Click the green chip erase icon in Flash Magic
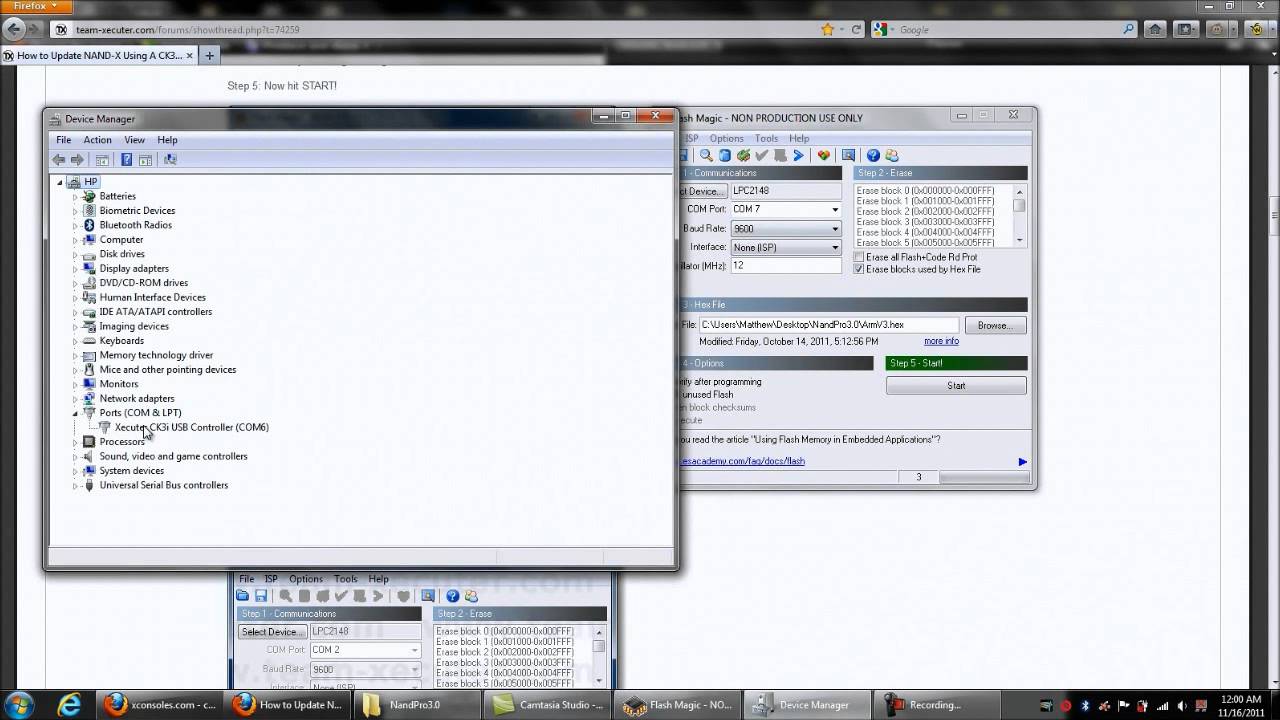1280x720 pixels. tap(743, 155)
